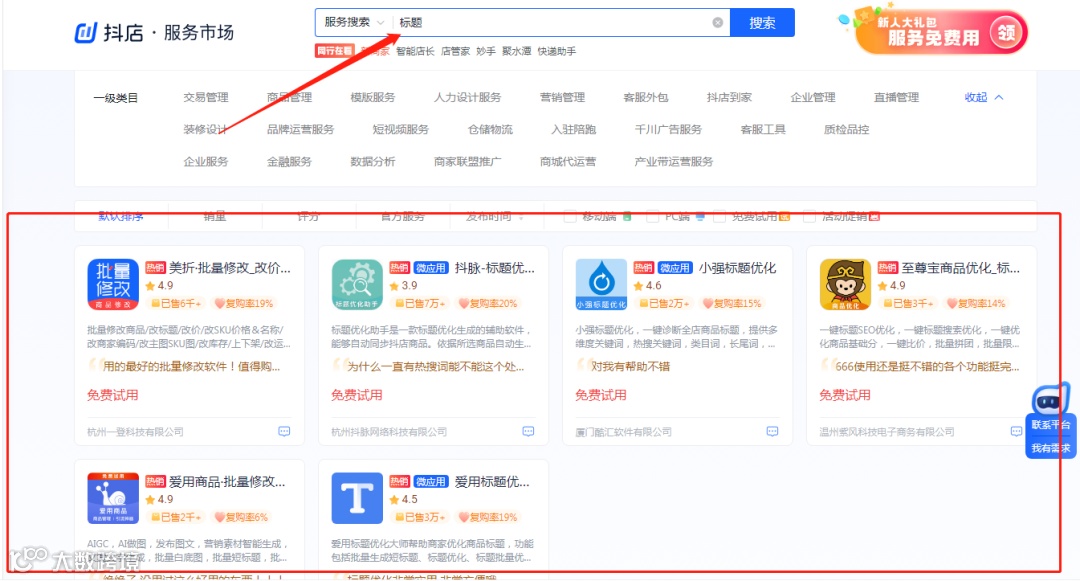Screen dimensions: 1080x581
Task: Filter by 官方服务
Action: tap(402, 217)
